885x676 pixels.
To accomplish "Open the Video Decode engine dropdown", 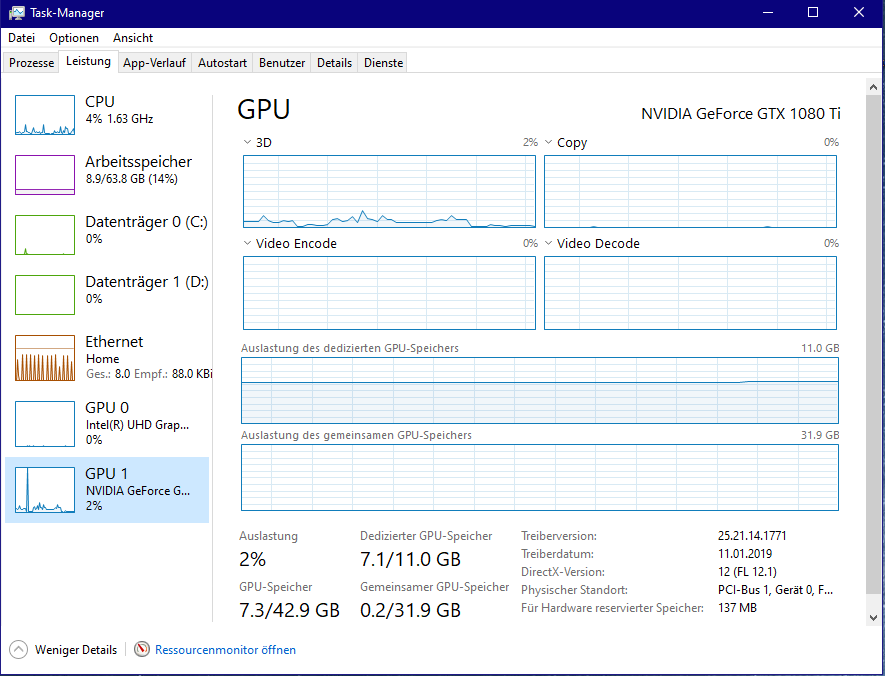I will (x=548, y=243).
